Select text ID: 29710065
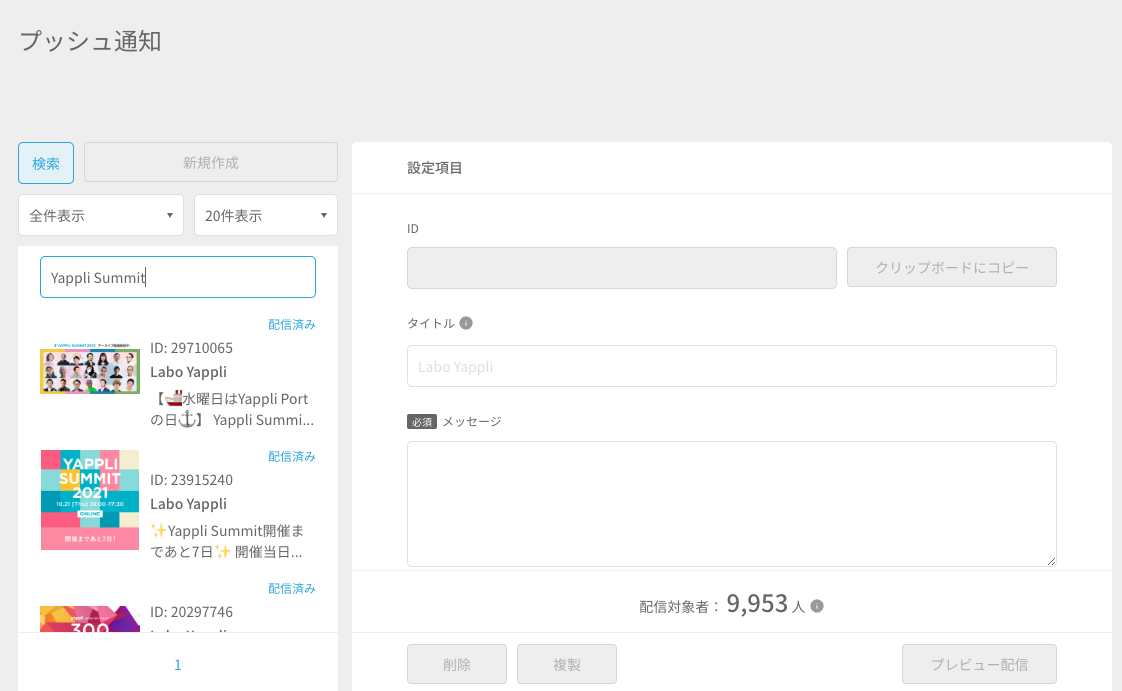Viewport: 1122px width, 691px height. coord(191,348)
